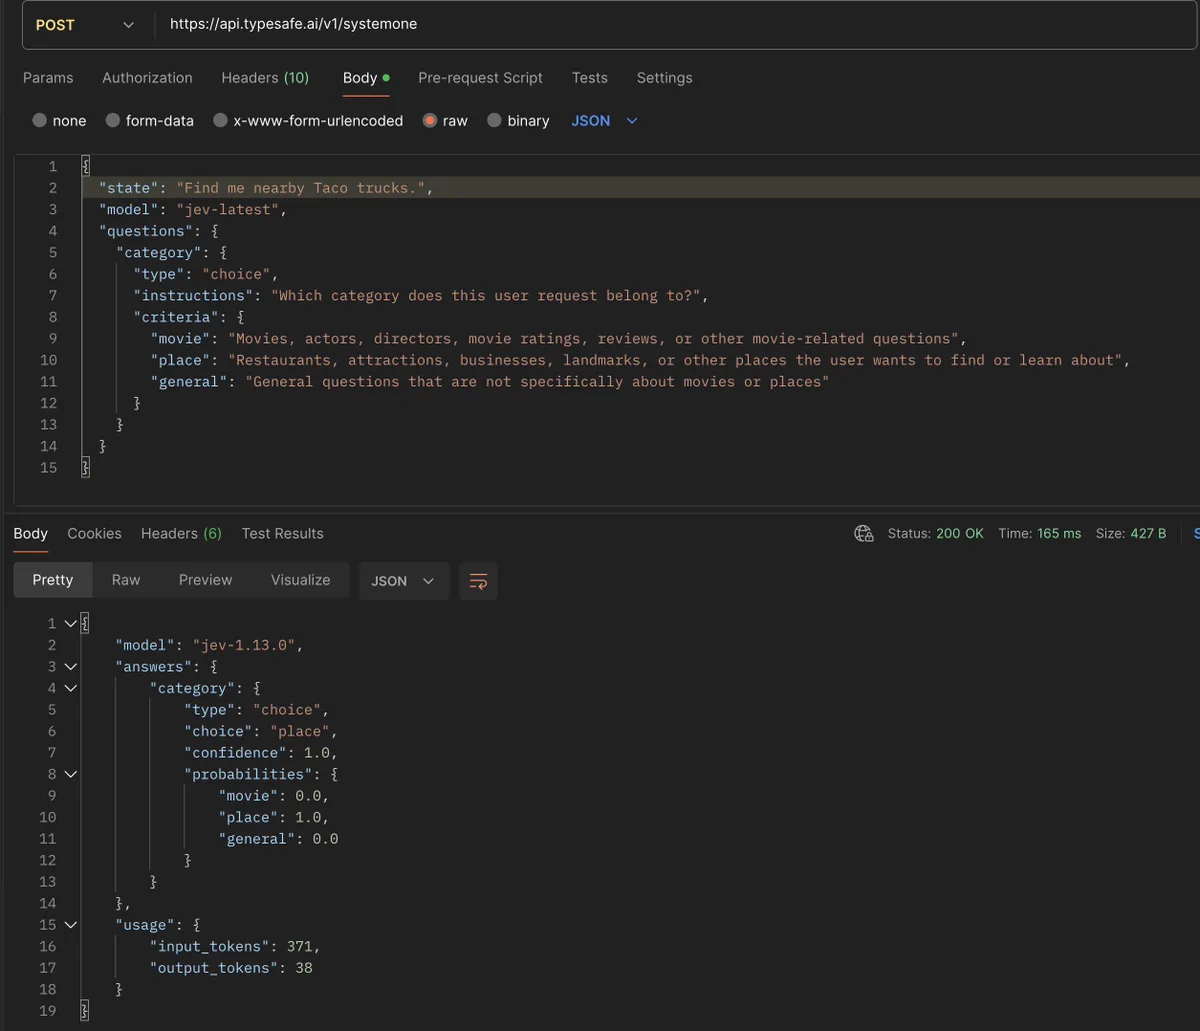Open the response JSON format dropdown
The image size is (1200, 1031).
(x=404, y=581)
